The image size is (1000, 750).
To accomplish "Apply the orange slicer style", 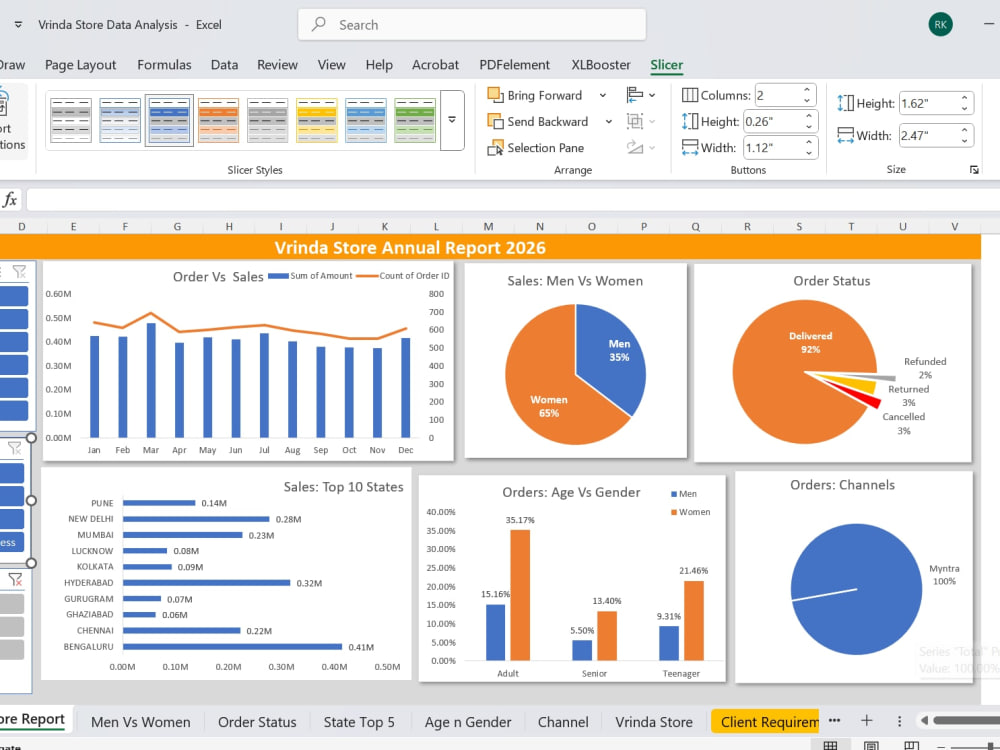I will 218,120.
